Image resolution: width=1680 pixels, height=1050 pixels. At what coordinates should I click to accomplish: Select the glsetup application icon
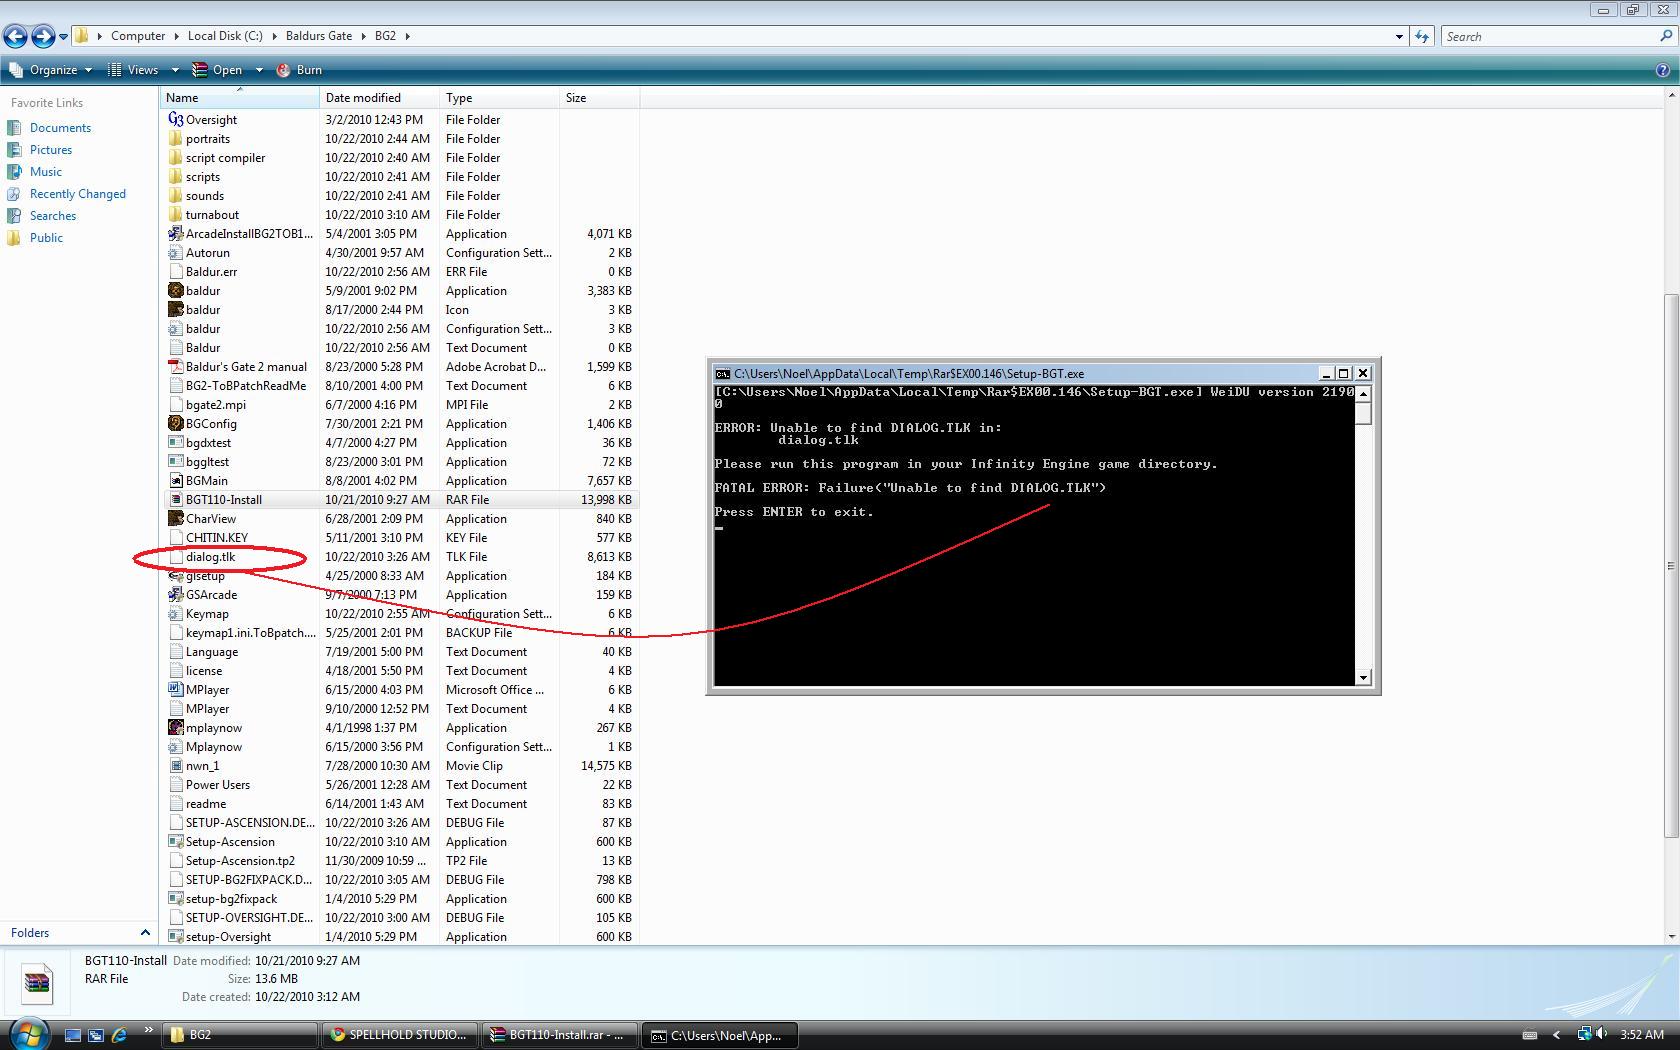(176, 576)
